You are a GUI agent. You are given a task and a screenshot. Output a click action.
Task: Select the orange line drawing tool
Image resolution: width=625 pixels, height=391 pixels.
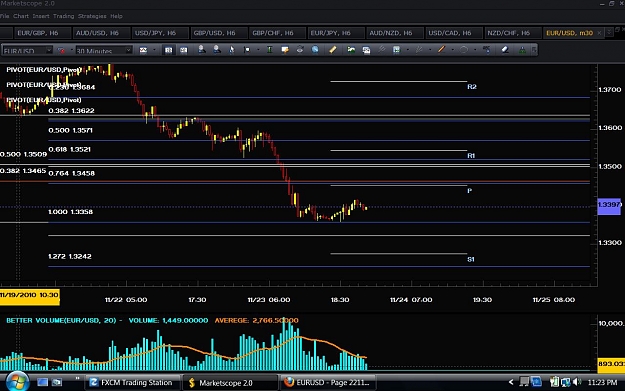pos(441,49)
